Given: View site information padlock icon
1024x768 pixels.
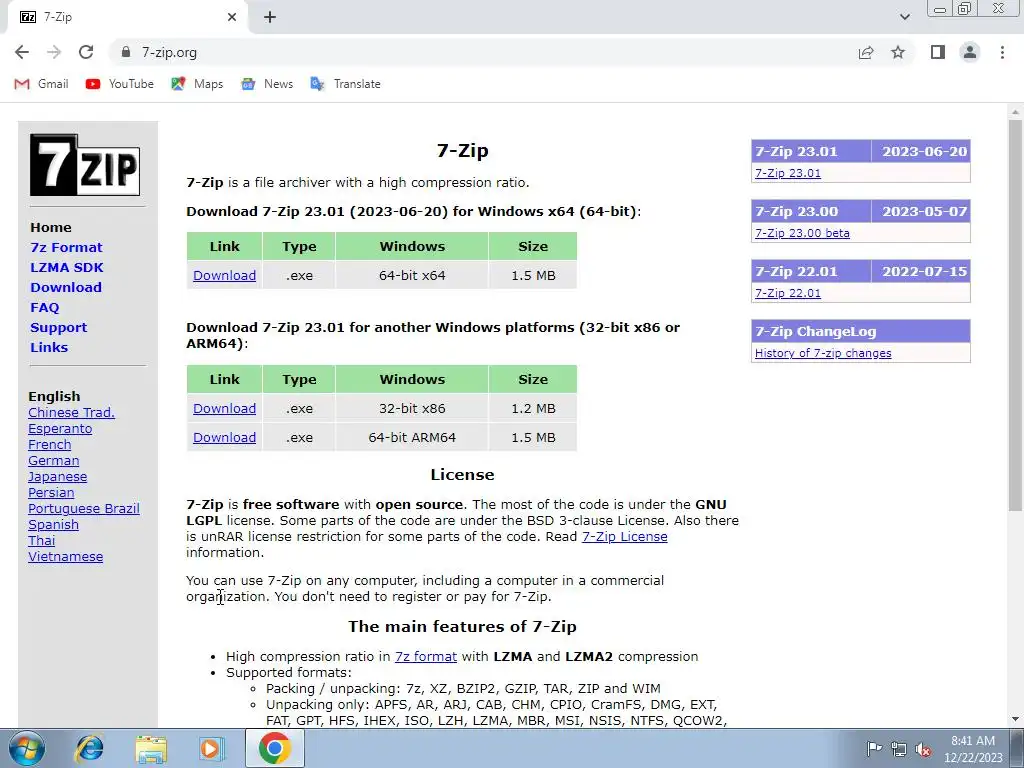Looking at the screenshot, I should click(125, 52).
